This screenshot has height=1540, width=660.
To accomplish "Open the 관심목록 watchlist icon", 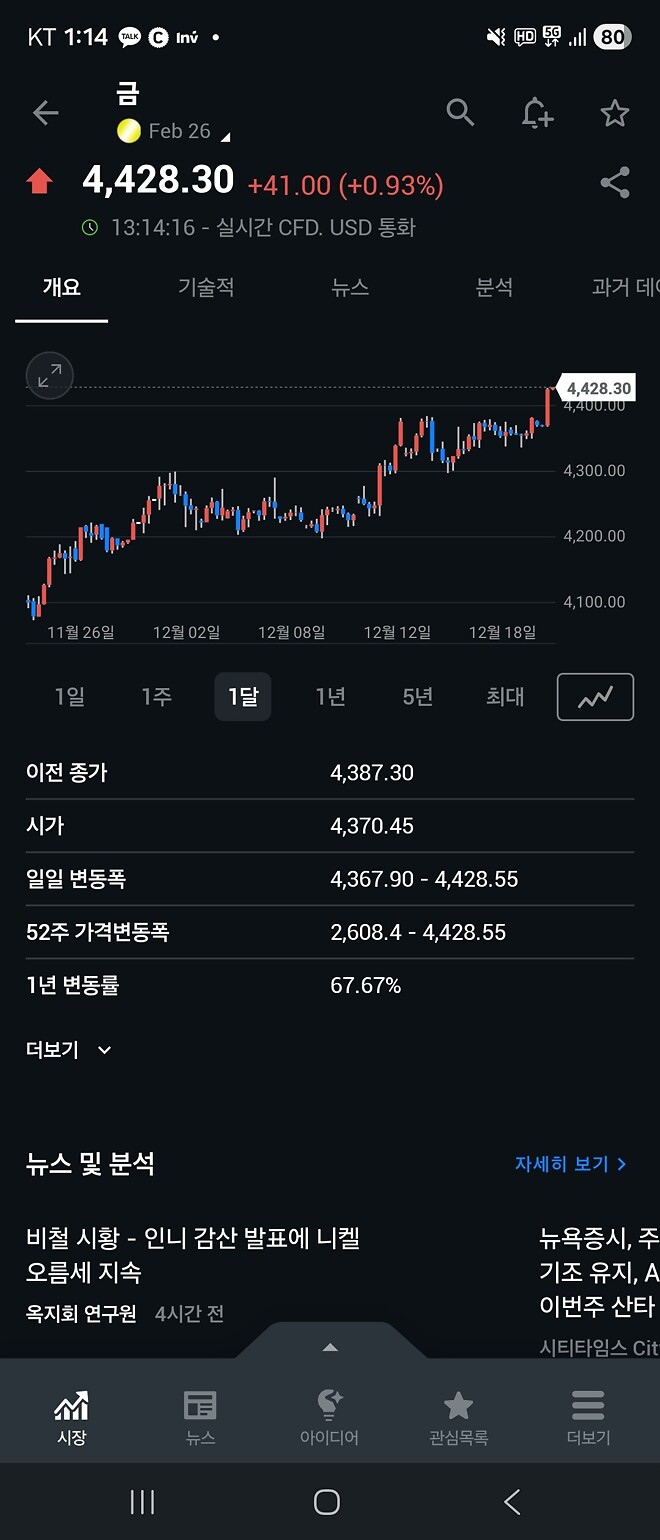I will pos(458,1412).
